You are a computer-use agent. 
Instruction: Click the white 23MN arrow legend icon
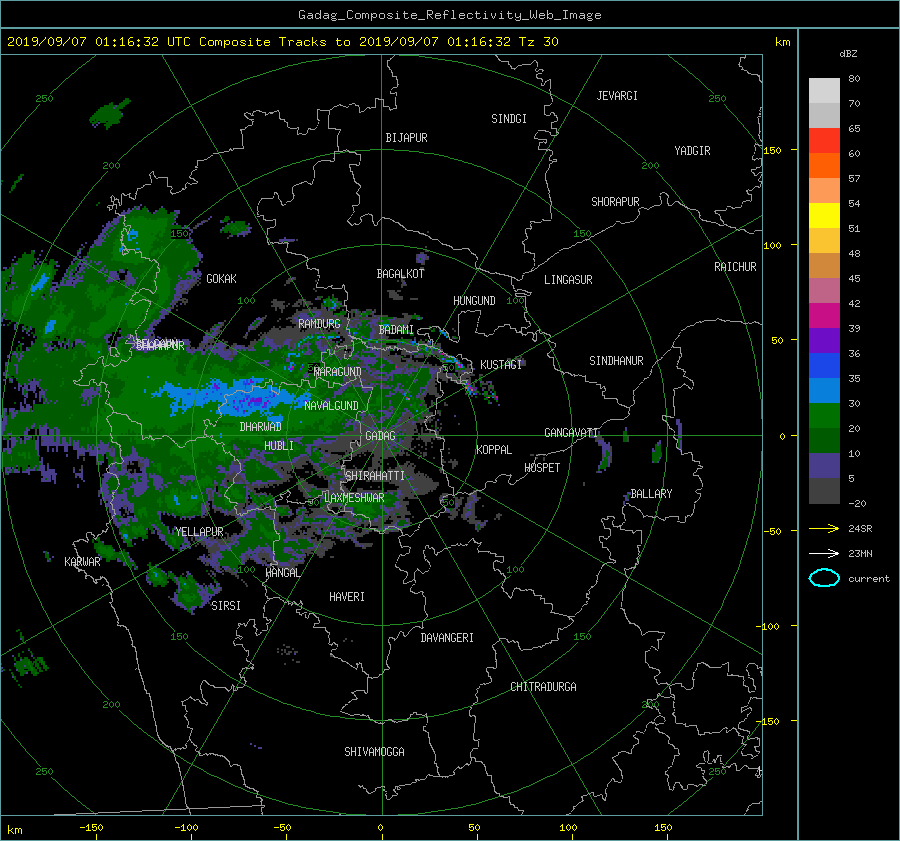824,554
